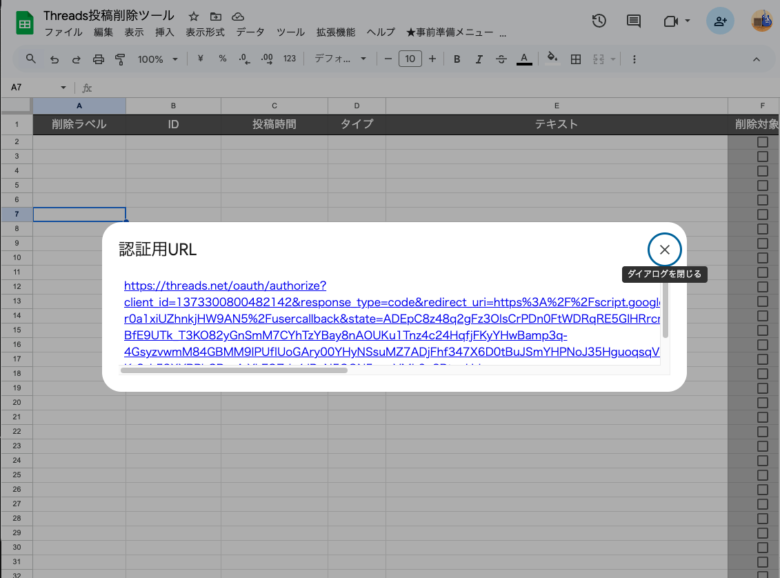Open the comments panel icon
780x578 pixels.
coord(633,21)
